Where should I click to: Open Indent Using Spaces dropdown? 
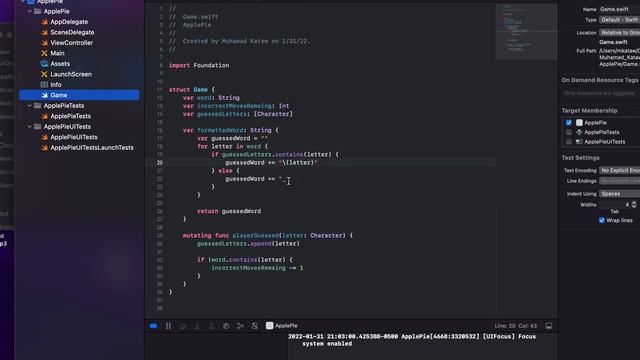(x=619, y=194)
